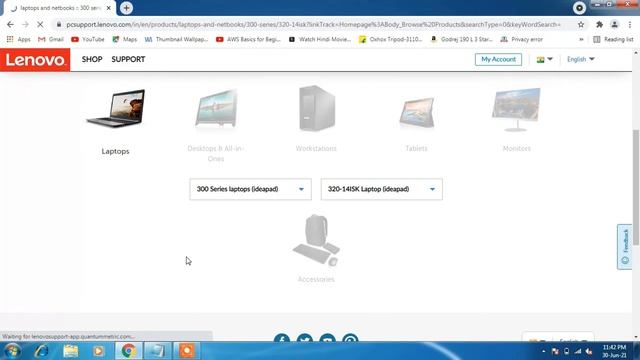Click the My Account button
Image resolution: width=640 pixels, height=360 pixels.
point(498,59)
